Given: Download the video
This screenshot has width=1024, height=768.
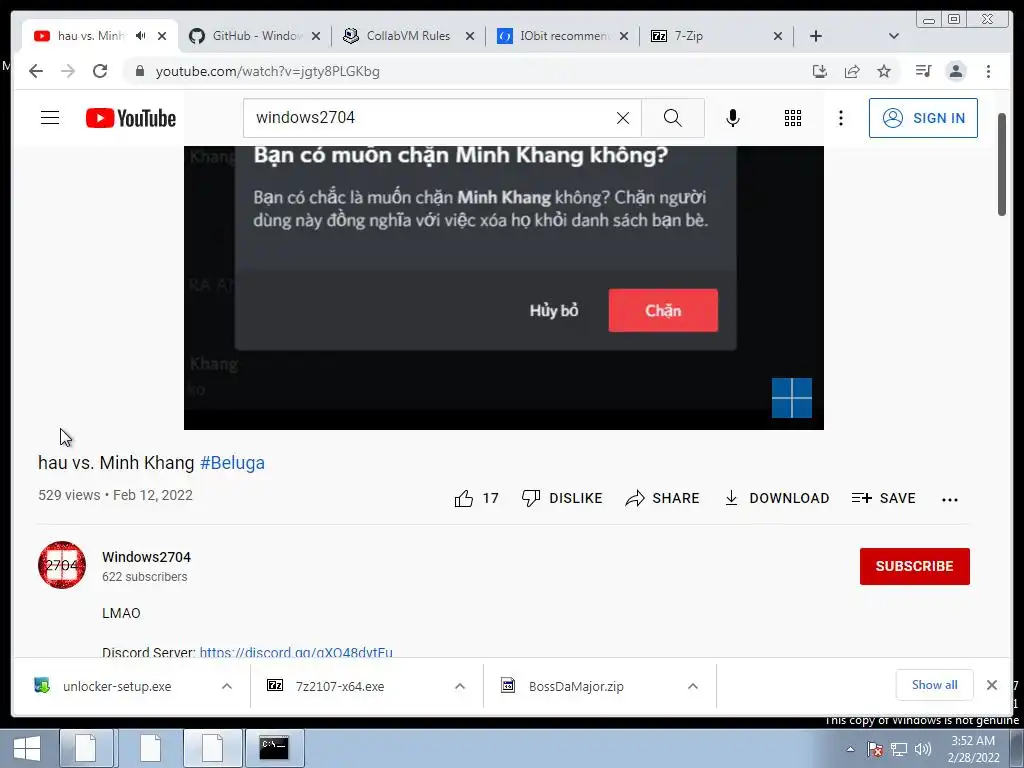Looking at the screenshot, I should (776, 498).
